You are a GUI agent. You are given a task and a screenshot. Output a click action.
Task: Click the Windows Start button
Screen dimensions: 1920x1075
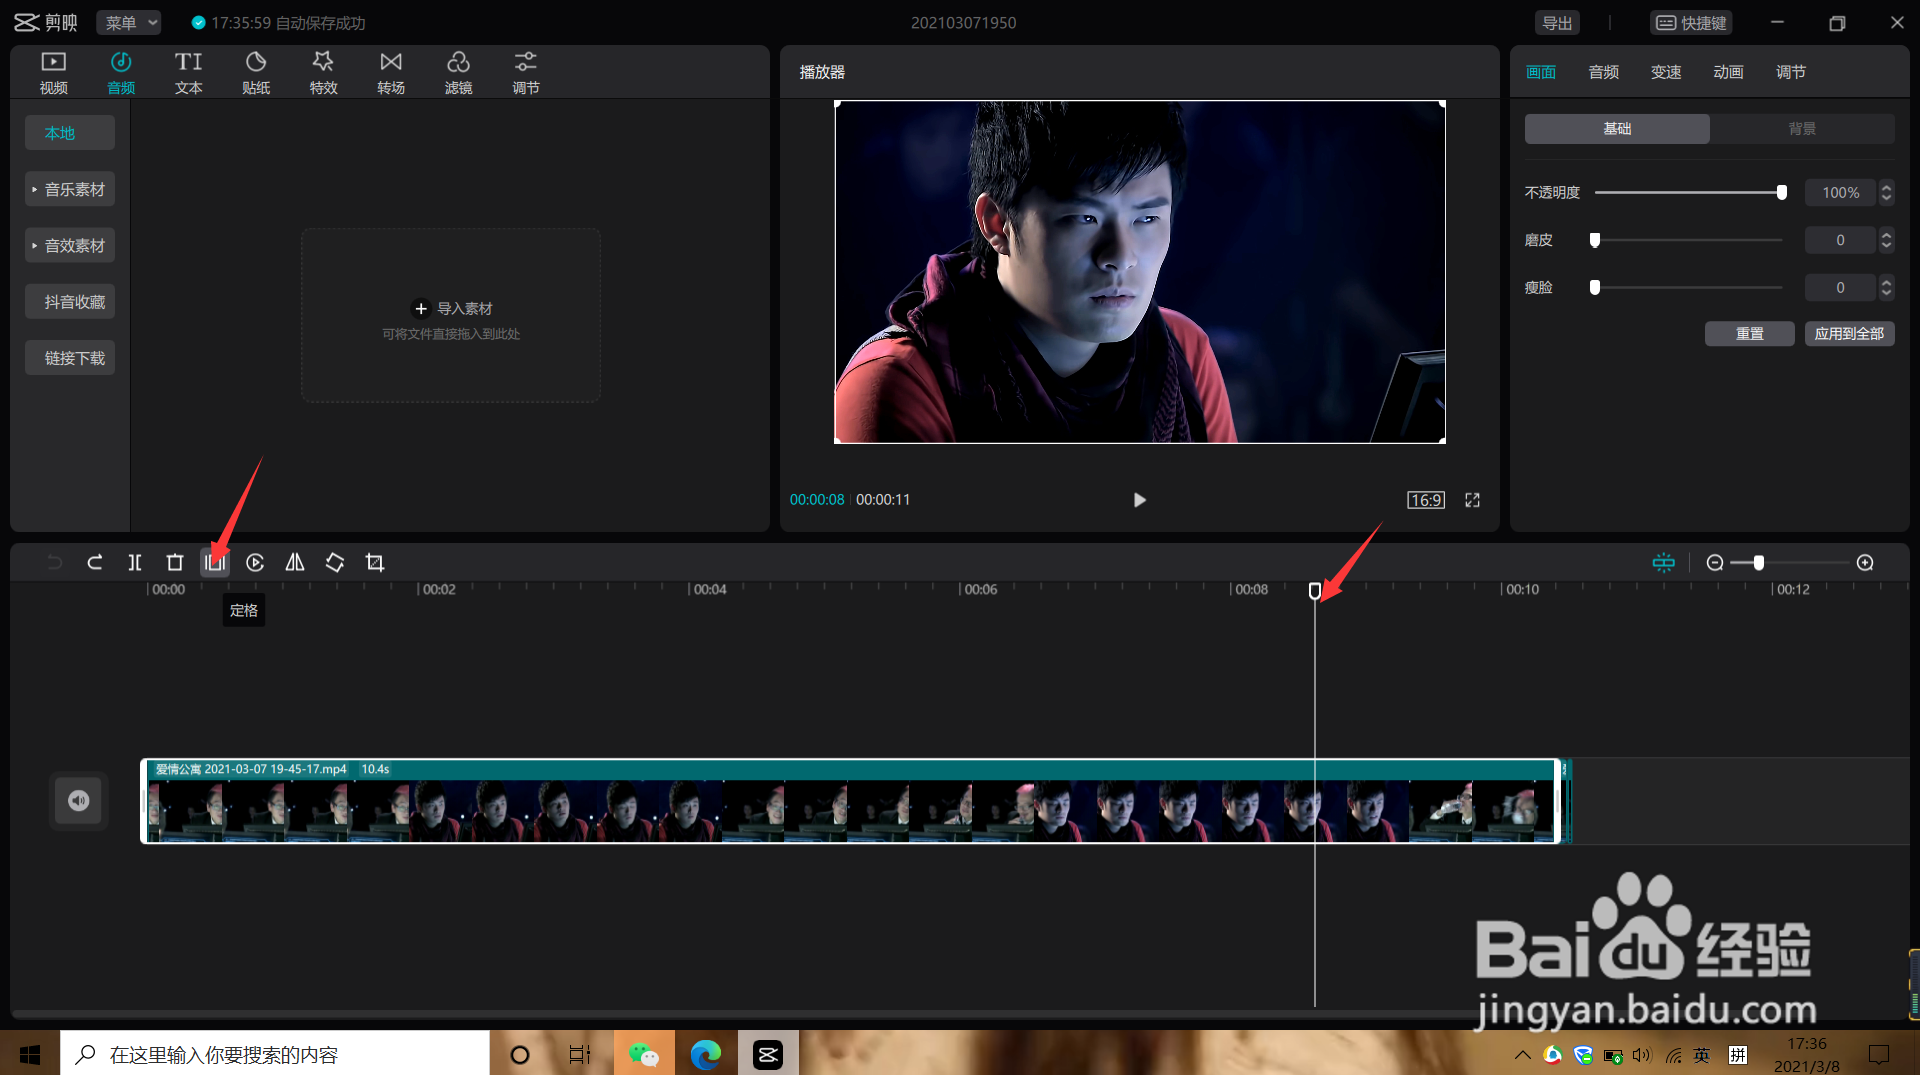pos(30,1054)
